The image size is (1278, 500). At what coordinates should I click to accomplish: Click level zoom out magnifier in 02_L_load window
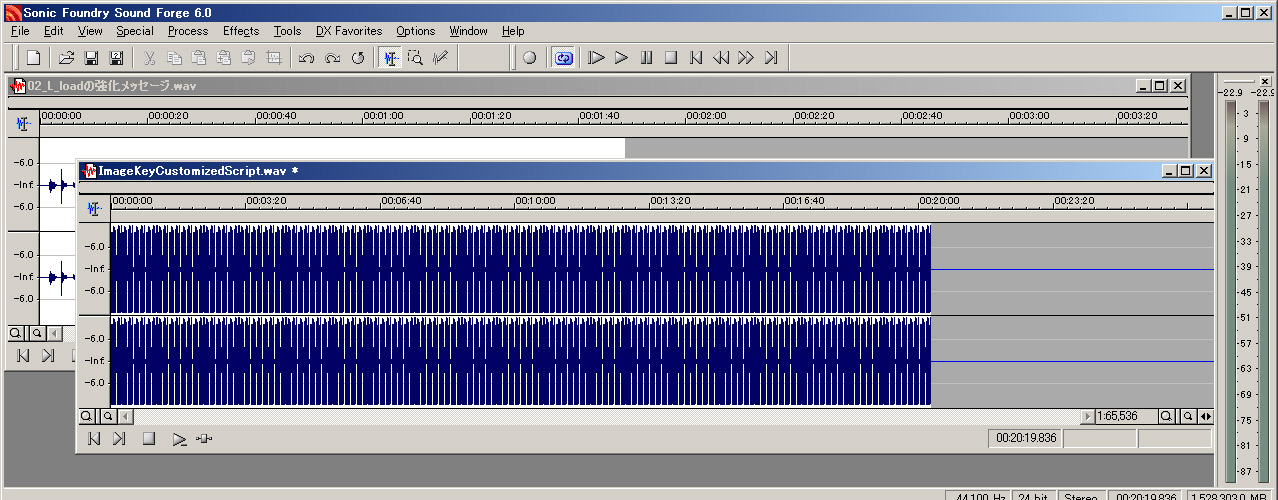(16, 333)
